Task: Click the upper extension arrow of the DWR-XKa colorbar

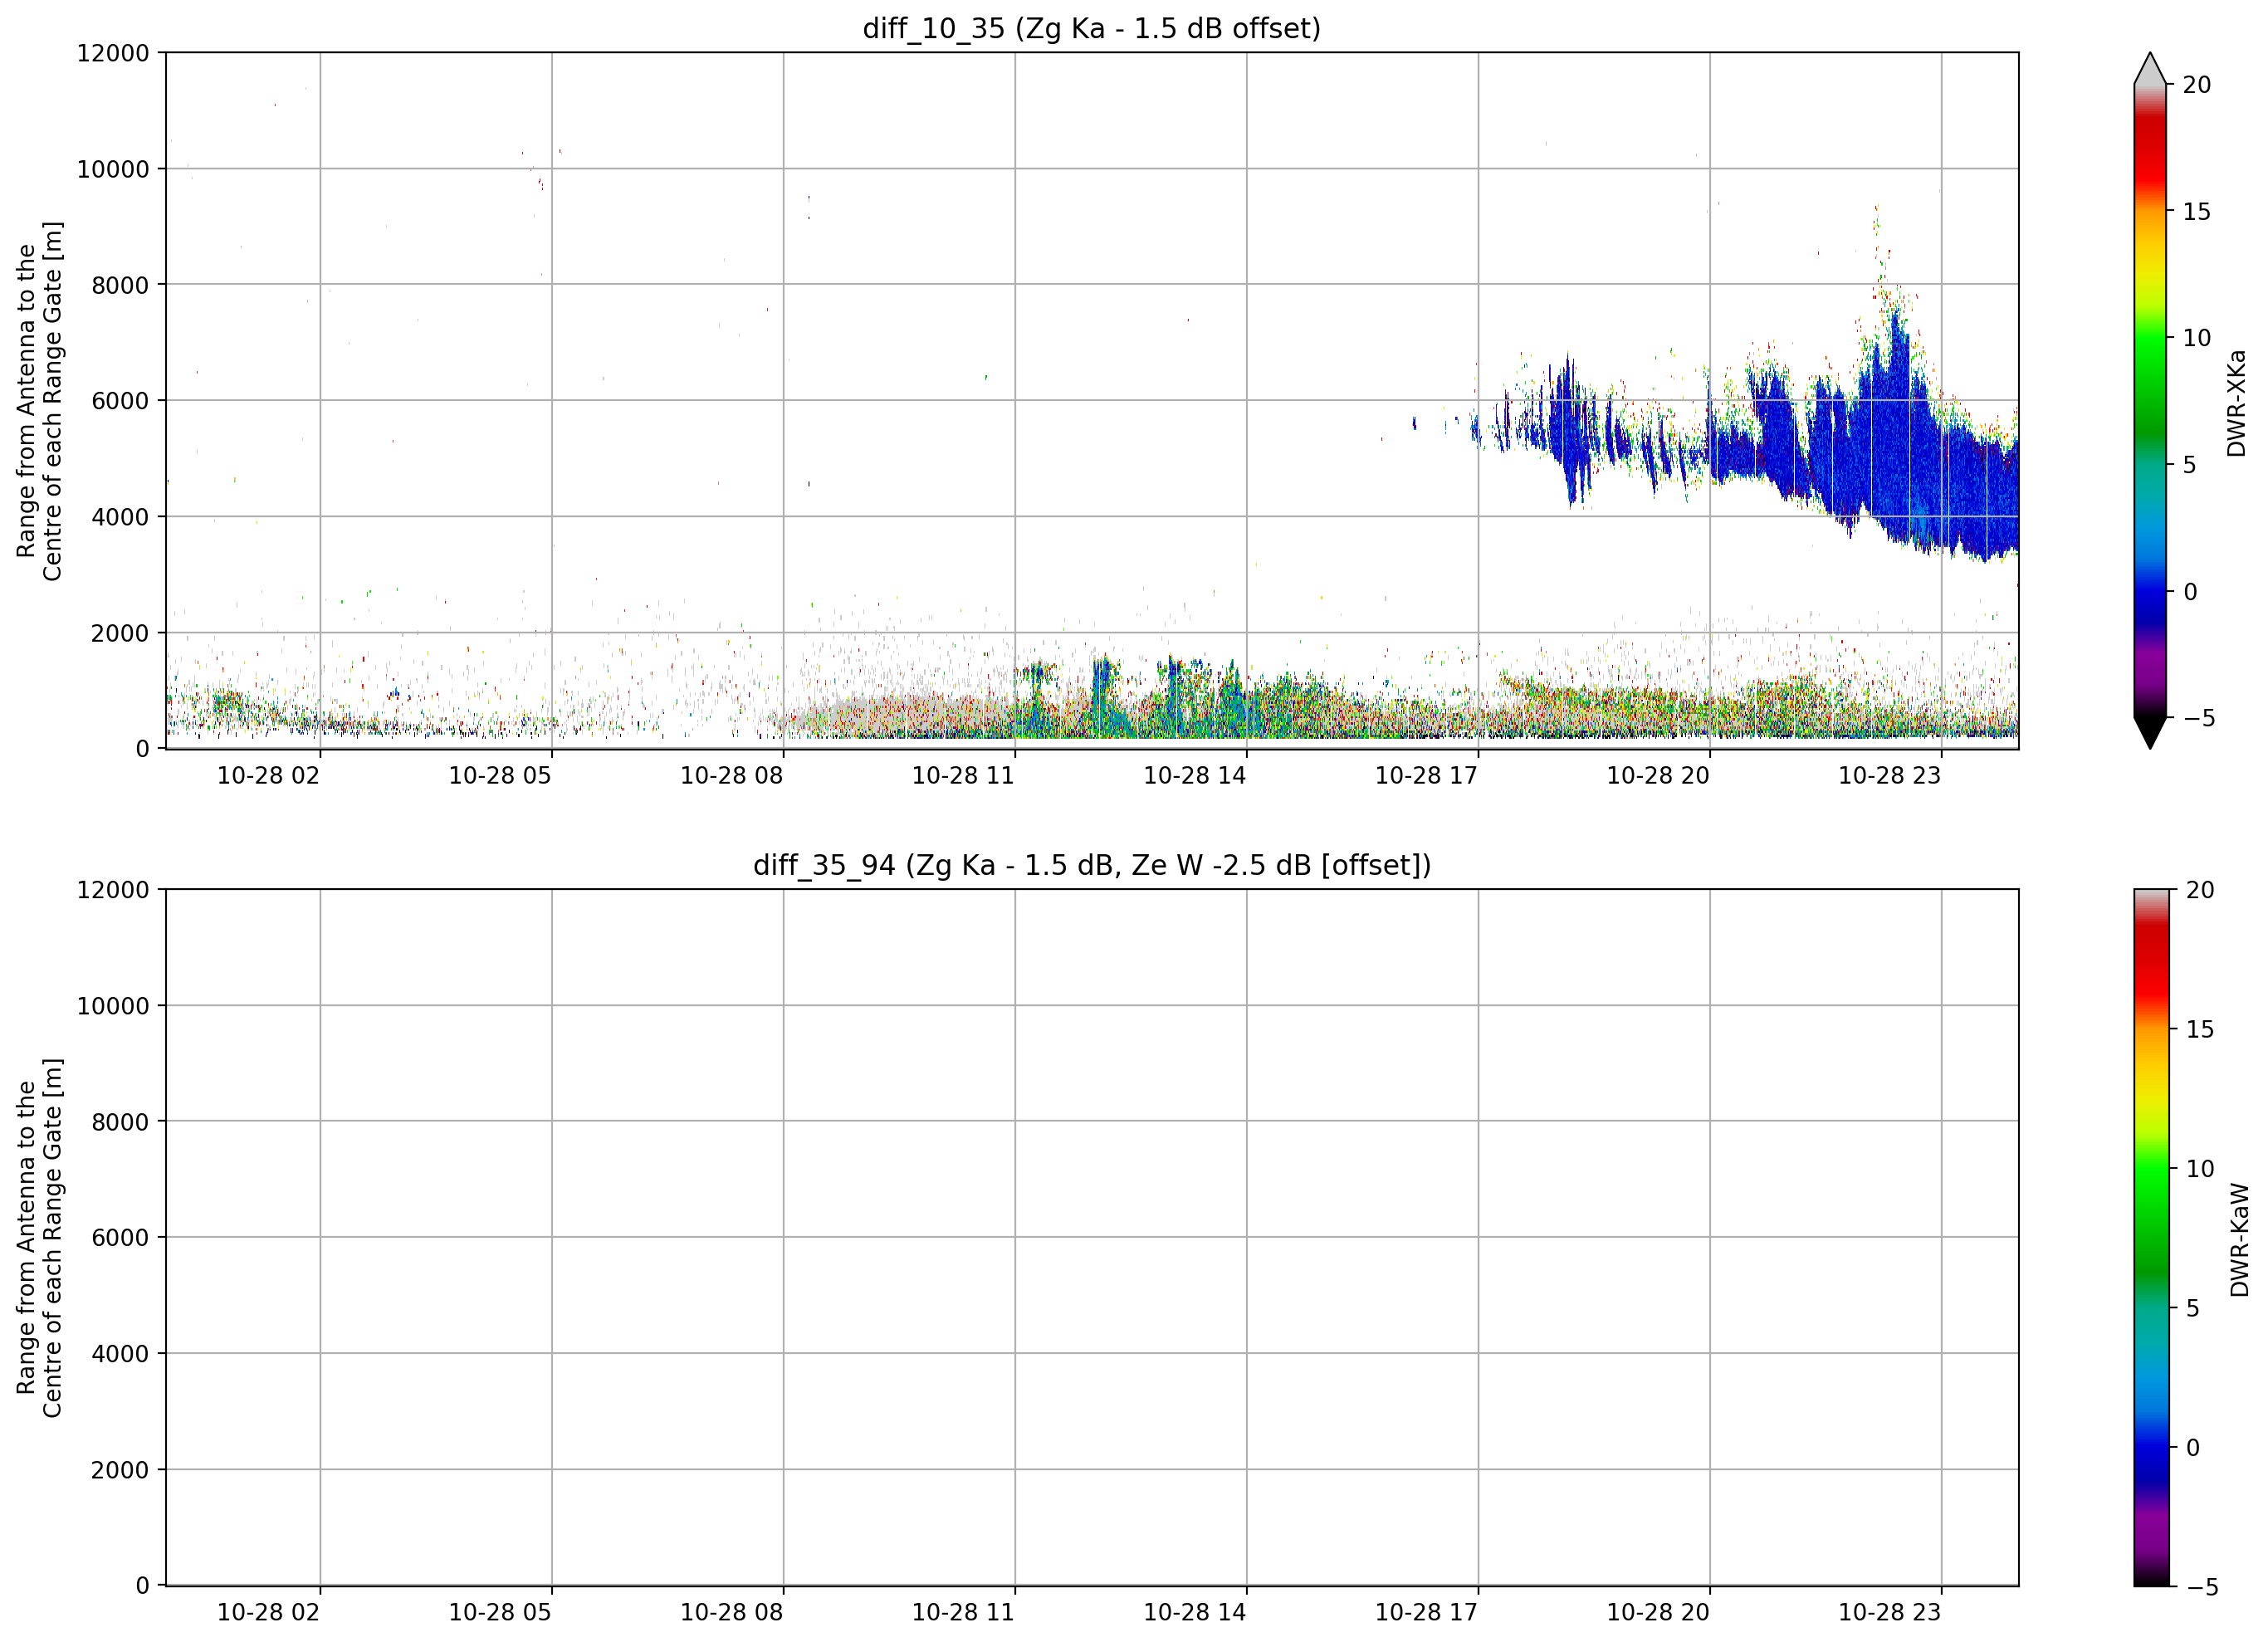Action: click(x=2149, y=69)
